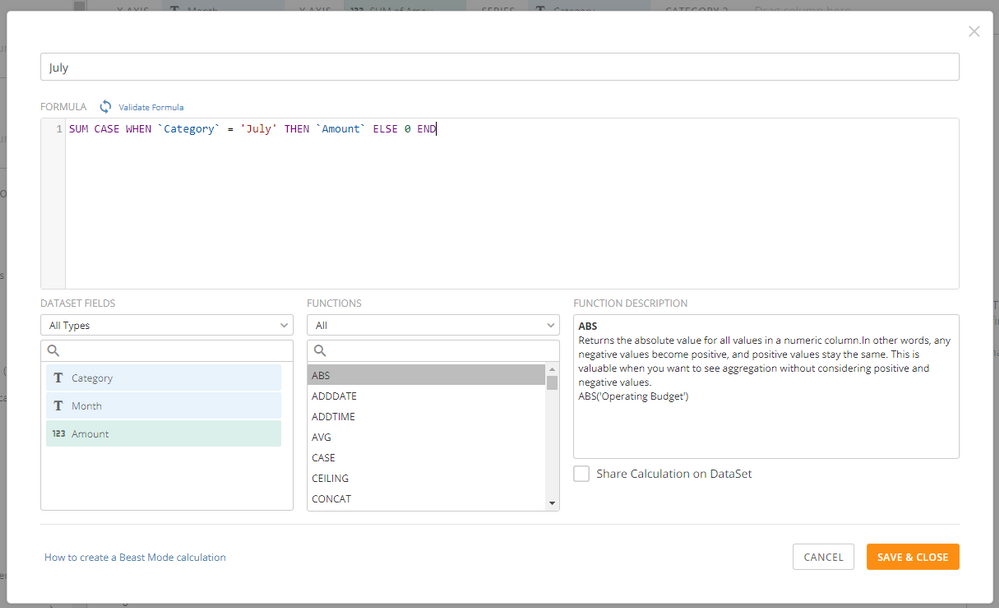This screenshot has width=999, height=608.
Task: Click the functions list scroll up arrow
Action: click(552, 369)
